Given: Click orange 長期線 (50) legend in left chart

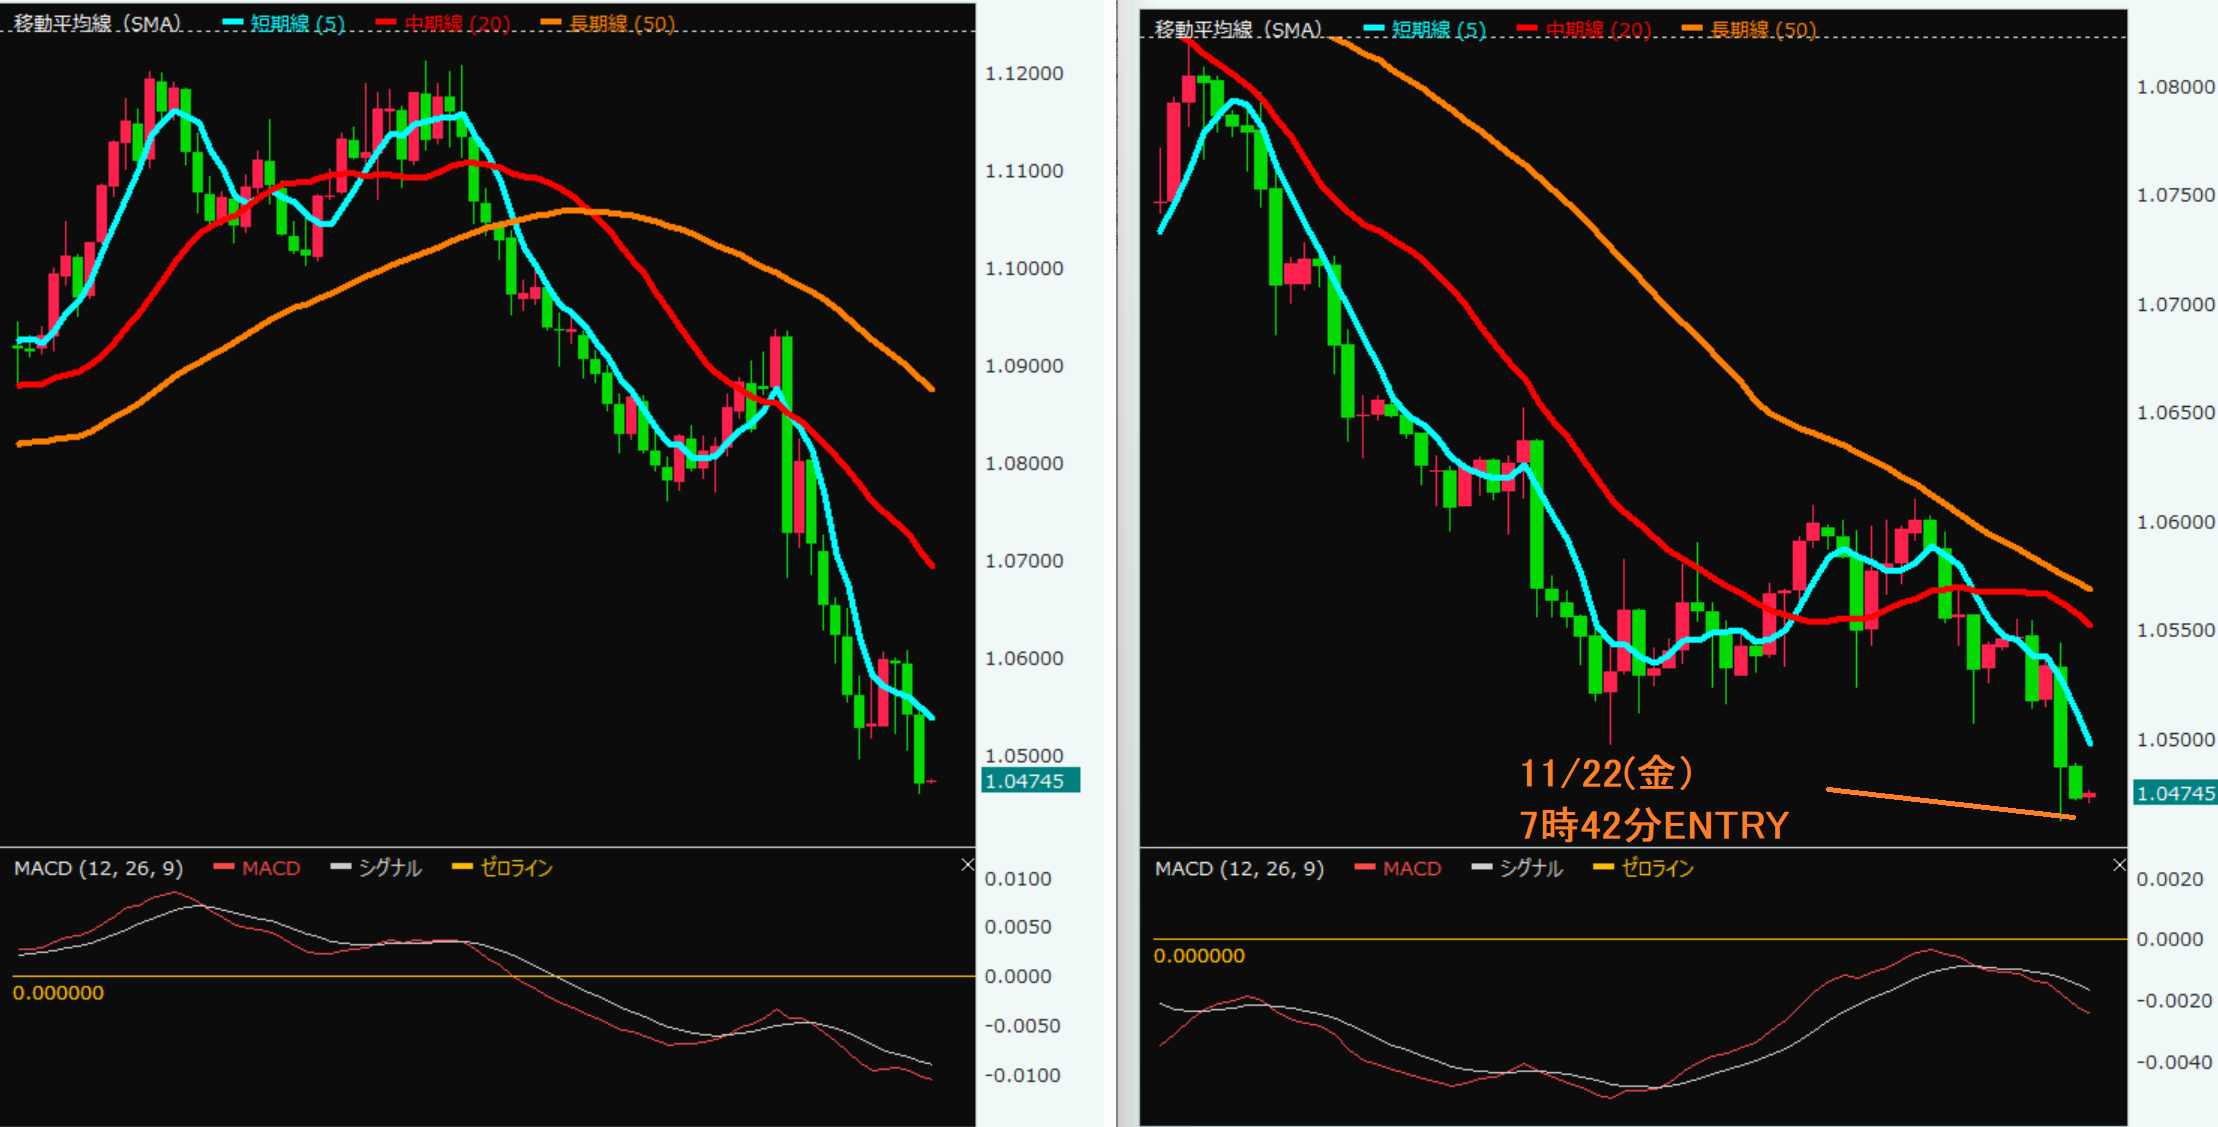Looking at the screenshot, I should [621, 23].
